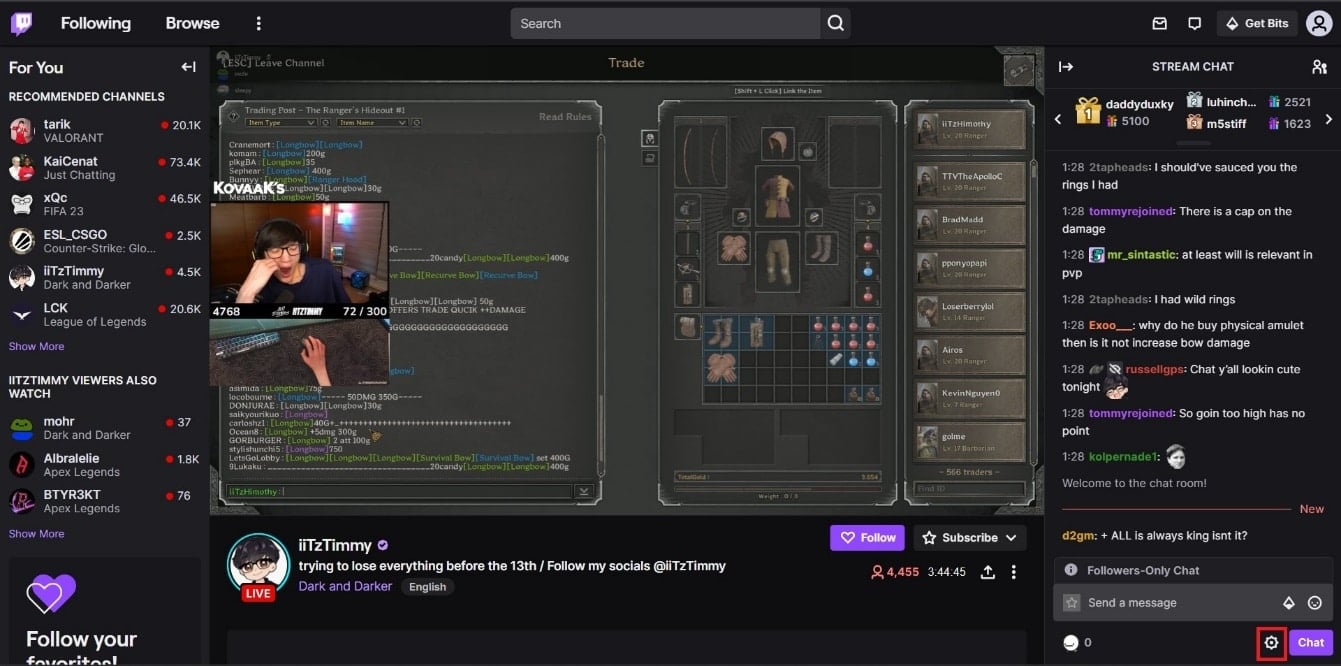The width and height of the screenshot is (1341, 666).
Task: Collapse the Stream Chat panel
Action: pos(1065,66)
